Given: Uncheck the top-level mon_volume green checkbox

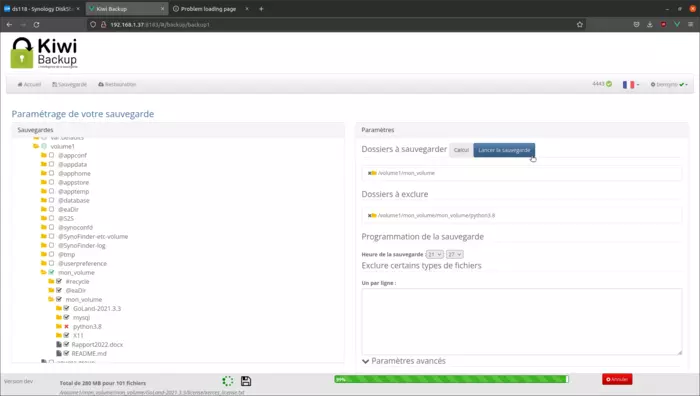Looking at the screenshot, I should [51, 272].
